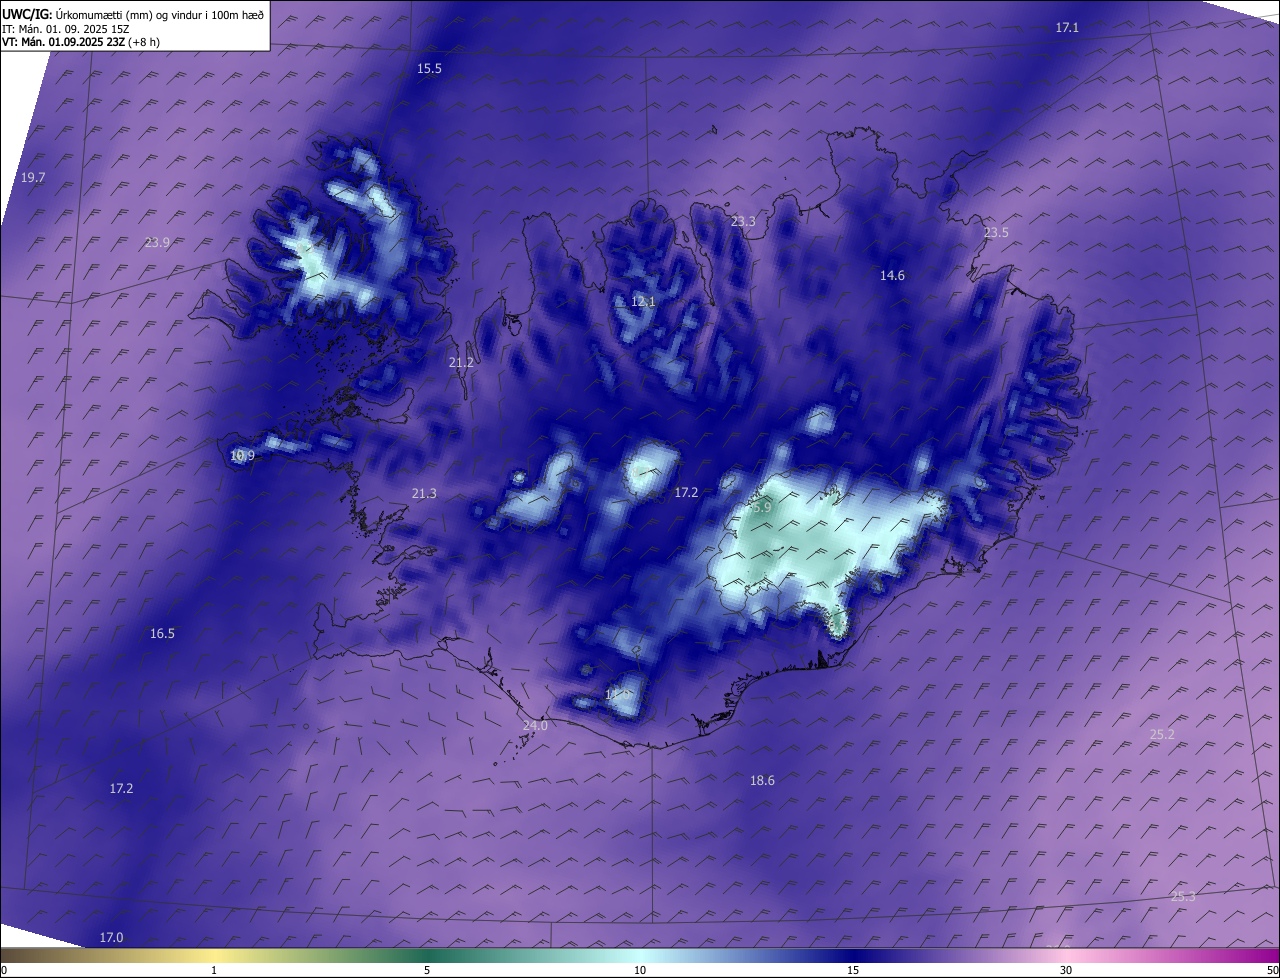Screen dimensions: 1280x978
Task: Click the 17.0 value label
Action: point(111,937)
